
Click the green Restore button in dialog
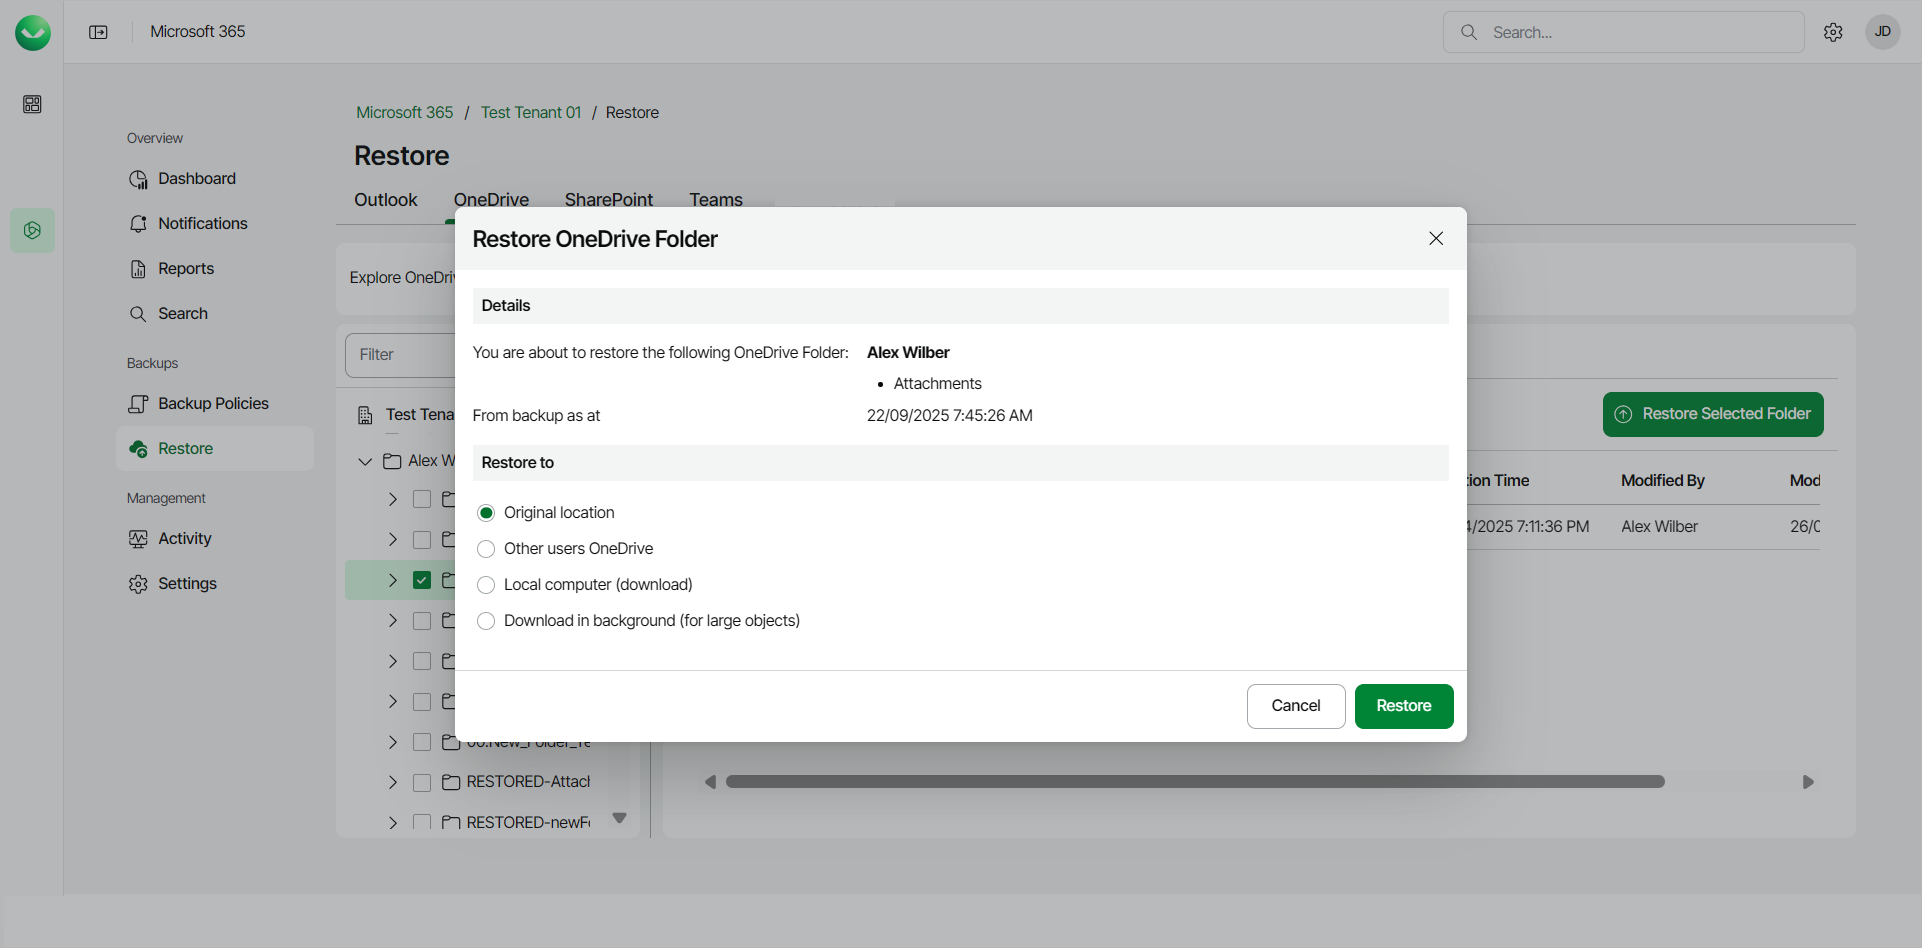tap(1403, 706)
